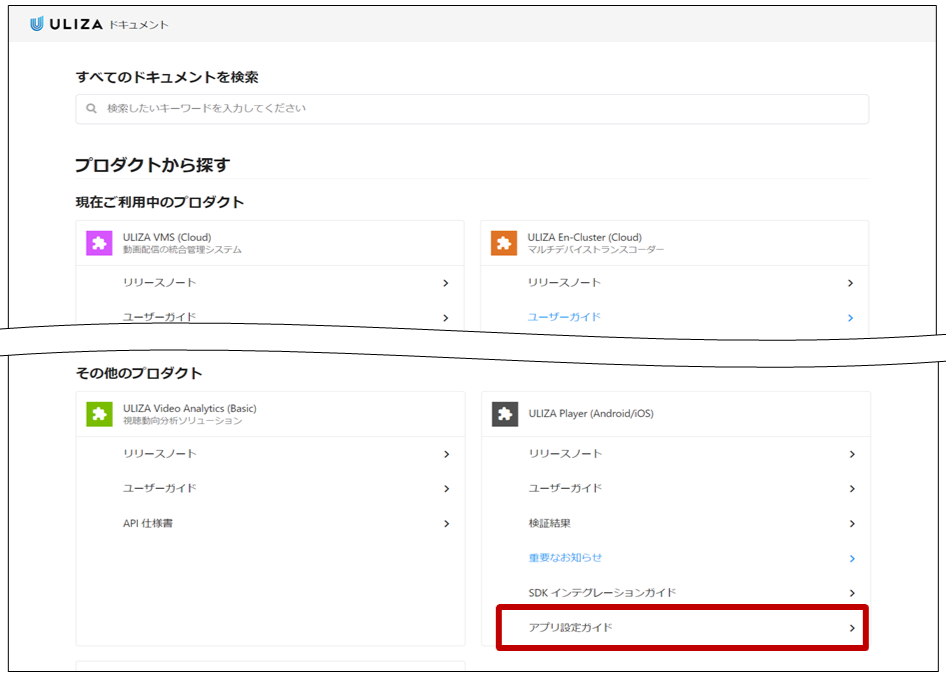Image resolution: width=946 pixels, height=675 pixels.
Task: Click the 動画配信の統合管理システム subtitle
Action: point(182,249)
